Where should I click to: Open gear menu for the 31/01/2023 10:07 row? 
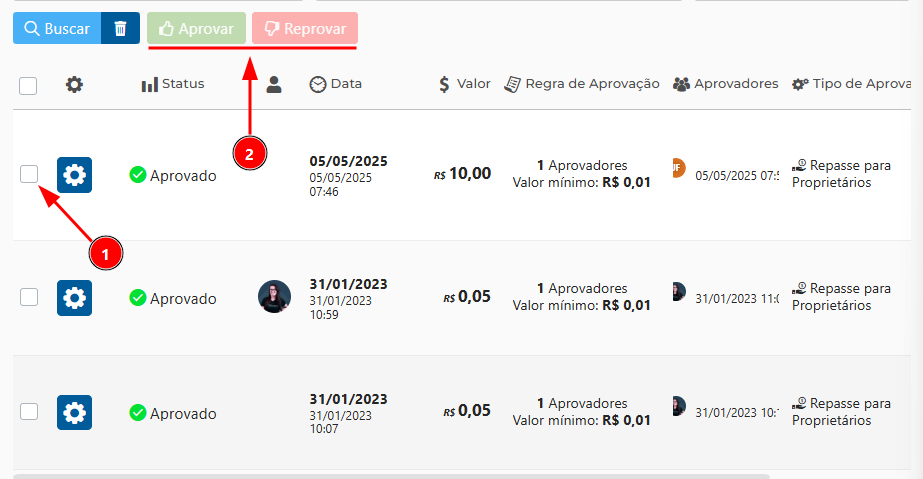tap(74, 412)
